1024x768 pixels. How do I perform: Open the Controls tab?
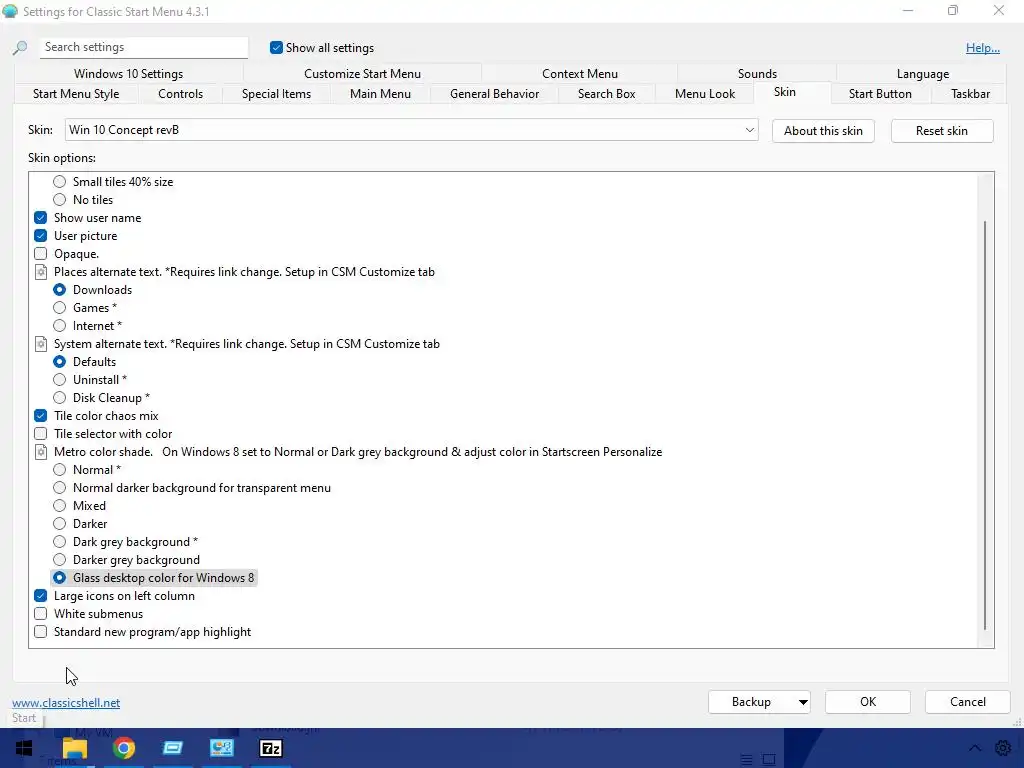180,93
